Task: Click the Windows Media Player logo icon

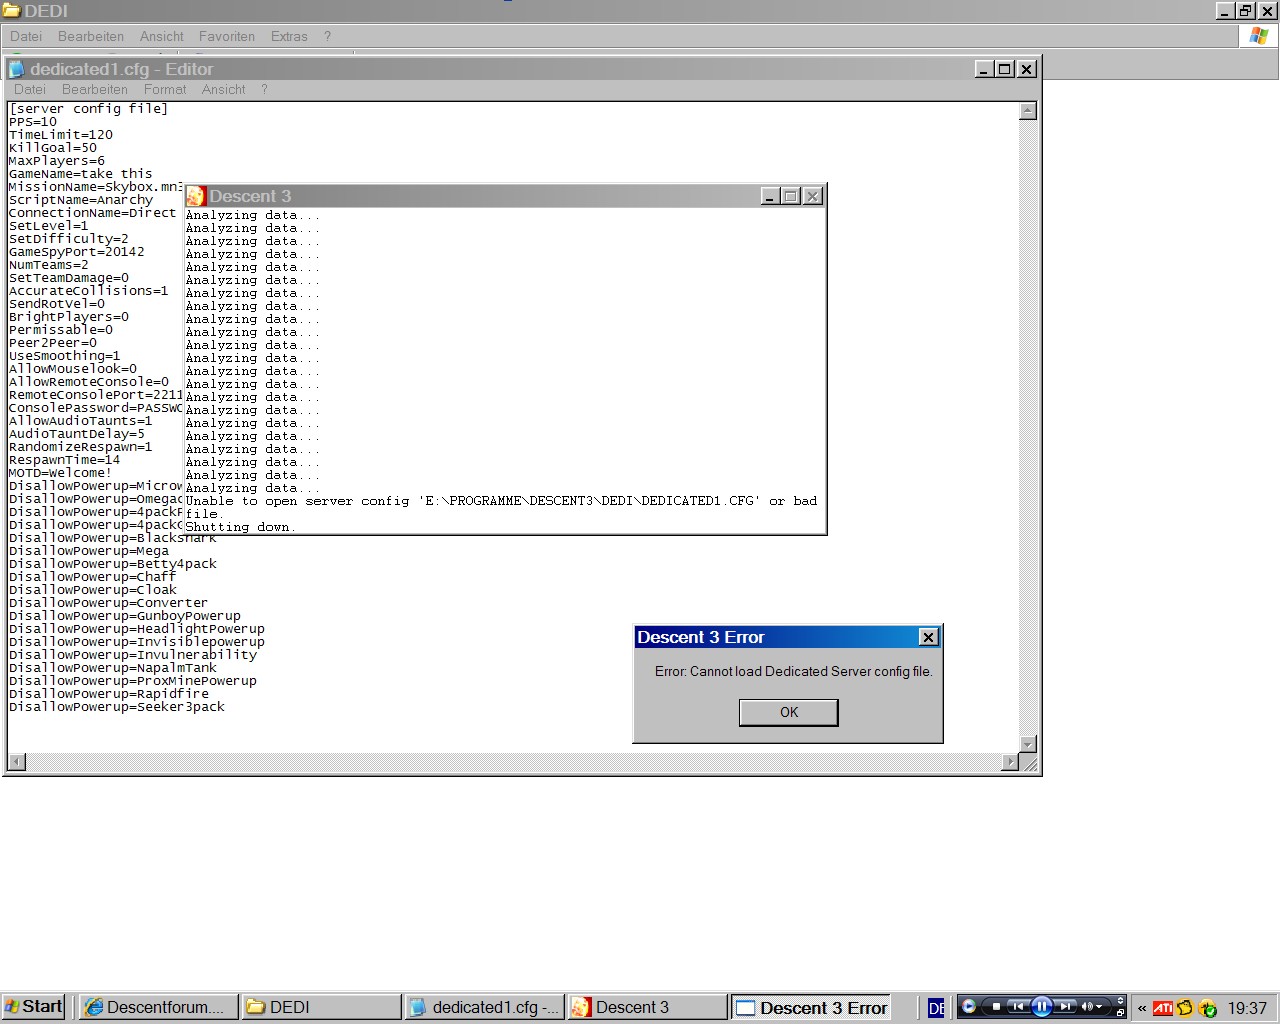Action: (x=968, y=1007)
